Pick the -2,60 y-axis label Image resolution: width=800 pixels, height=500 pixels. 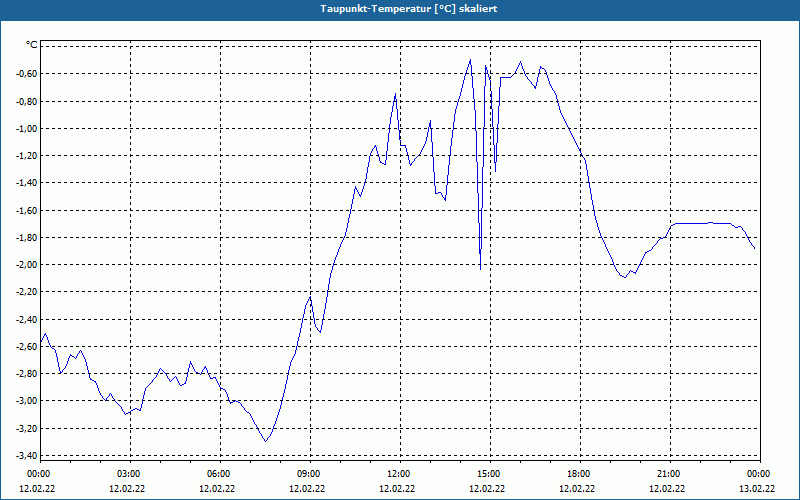[x=27, y=346]
